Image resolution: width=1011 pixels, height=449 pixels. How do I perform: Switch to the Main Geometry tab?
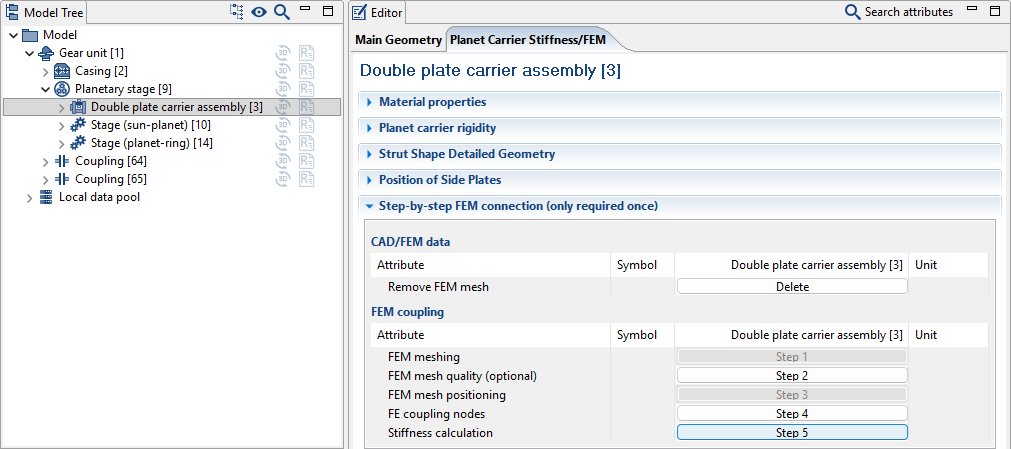(398, 40)
